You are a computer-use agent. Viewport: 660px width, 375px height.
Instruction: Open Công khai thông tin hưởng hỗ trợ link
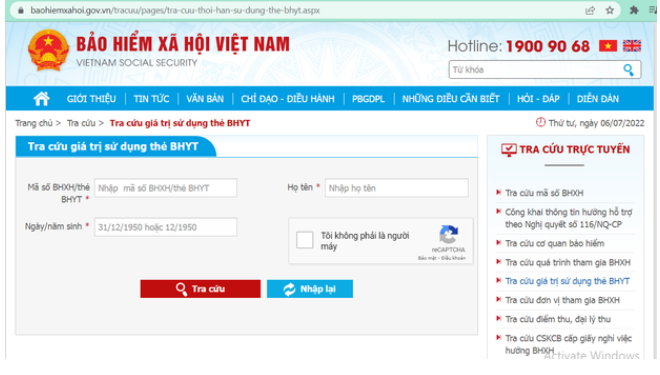[569, 218]
